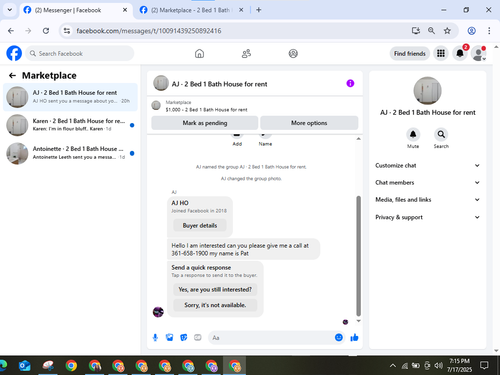This screenshot has height=375, width=500.
Task: Open Outlook from the taskbar
Action: [x=25, y=366]
